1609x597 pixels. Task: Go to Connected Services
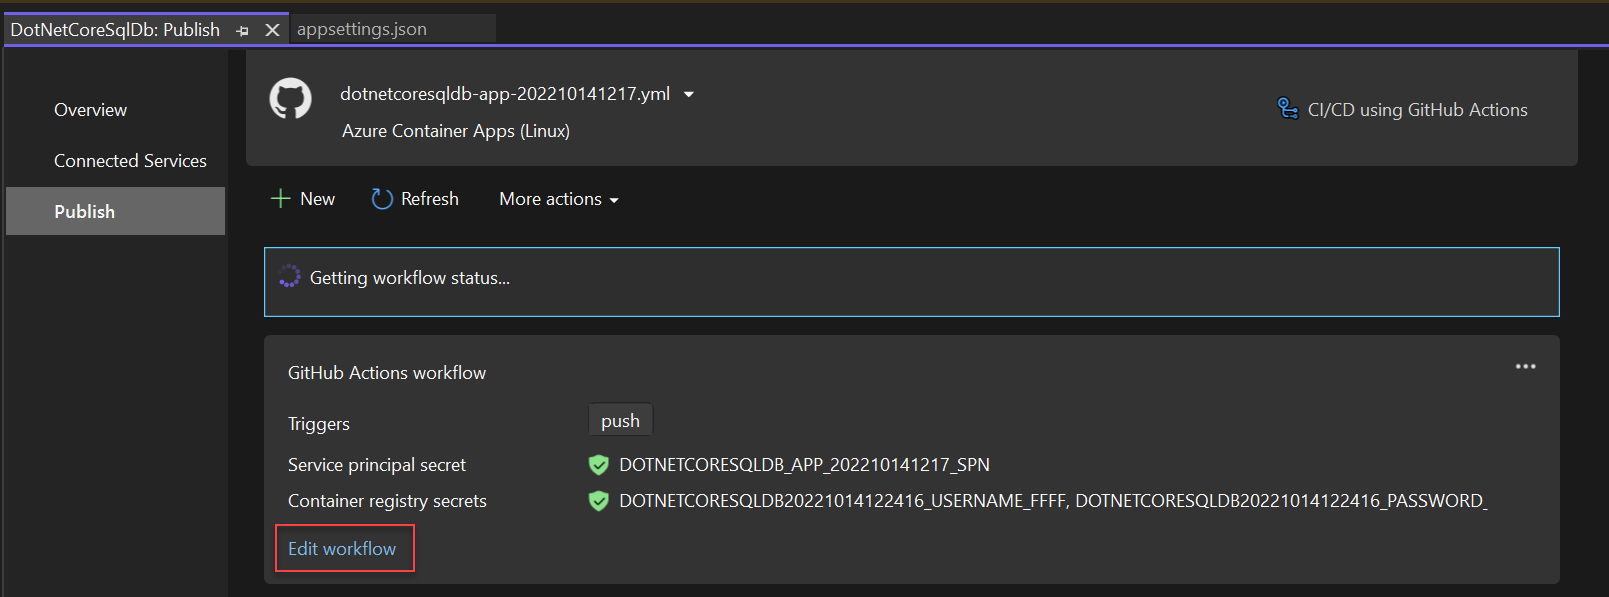point(131,161)
